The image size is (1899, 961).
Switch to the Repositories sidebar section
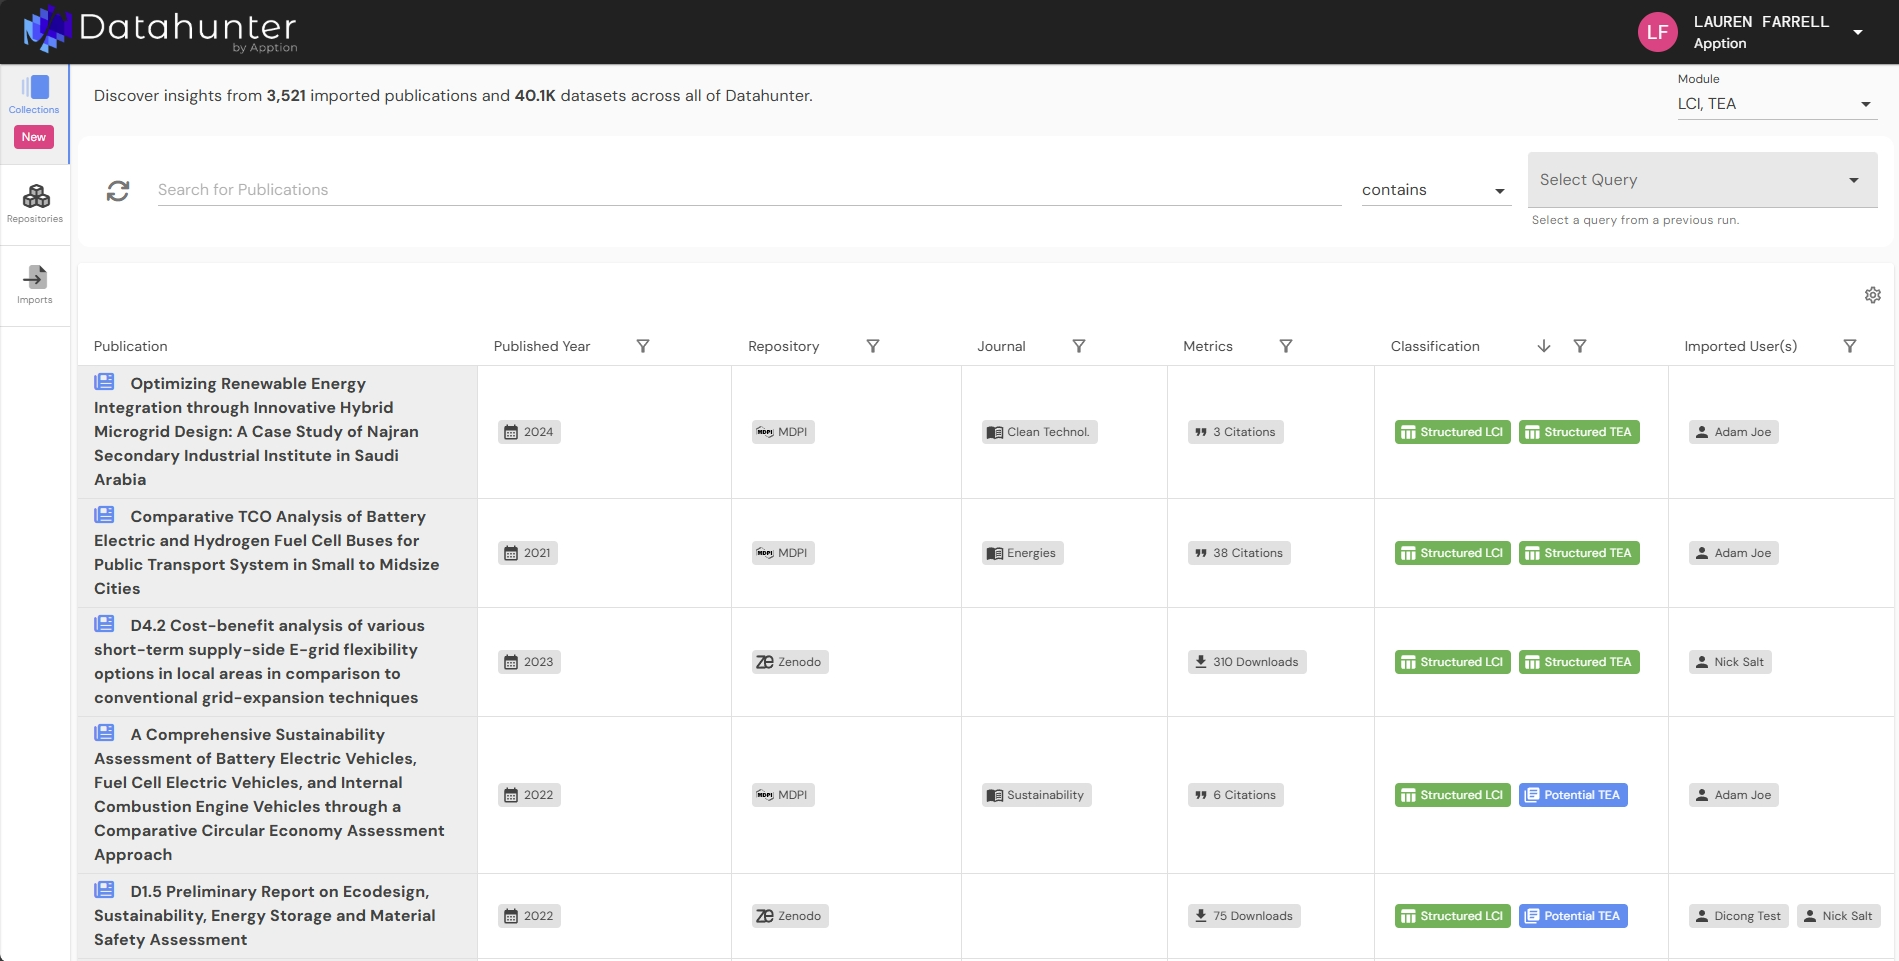pos(35,203)
